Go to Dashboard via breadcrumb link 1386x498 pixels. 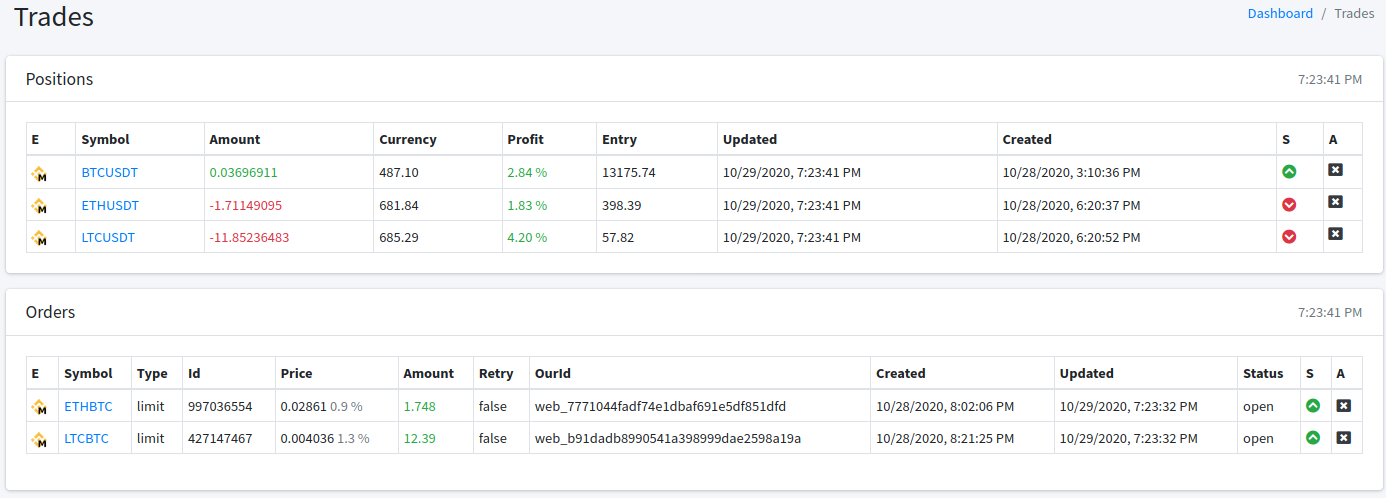click(x=1280, y=14)
